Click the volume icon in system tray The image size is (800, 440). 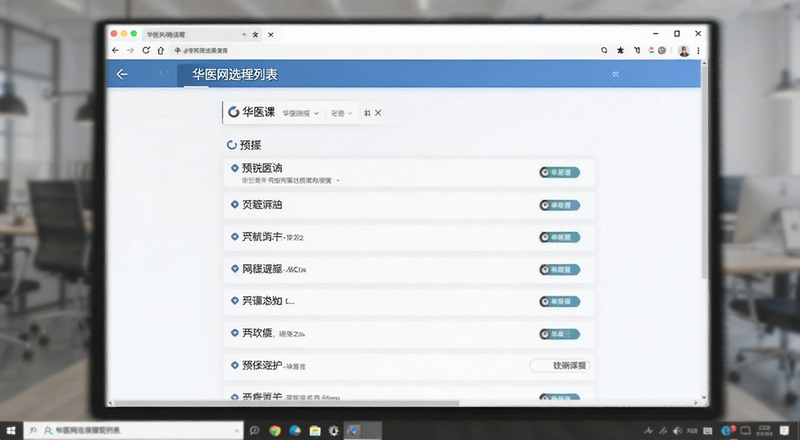(x=678, y=431)
